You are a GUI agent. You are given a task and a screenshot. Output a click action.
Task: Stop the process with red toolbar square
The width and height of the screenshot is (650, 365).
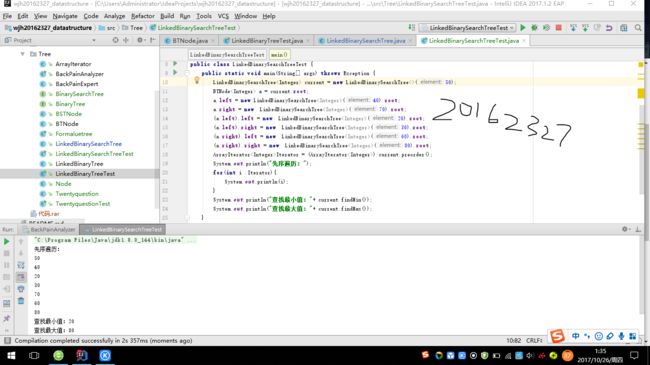pos(558,28)
